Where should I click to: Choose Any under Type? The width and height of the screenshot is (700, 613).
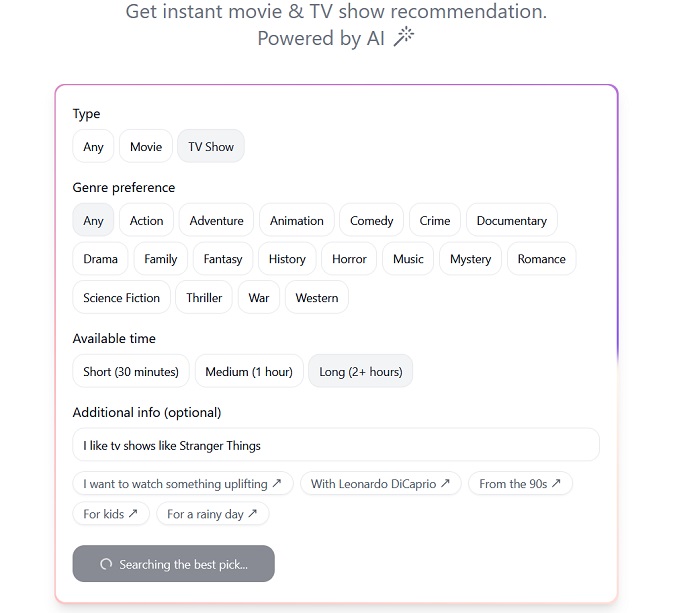[x=93, y=146]
